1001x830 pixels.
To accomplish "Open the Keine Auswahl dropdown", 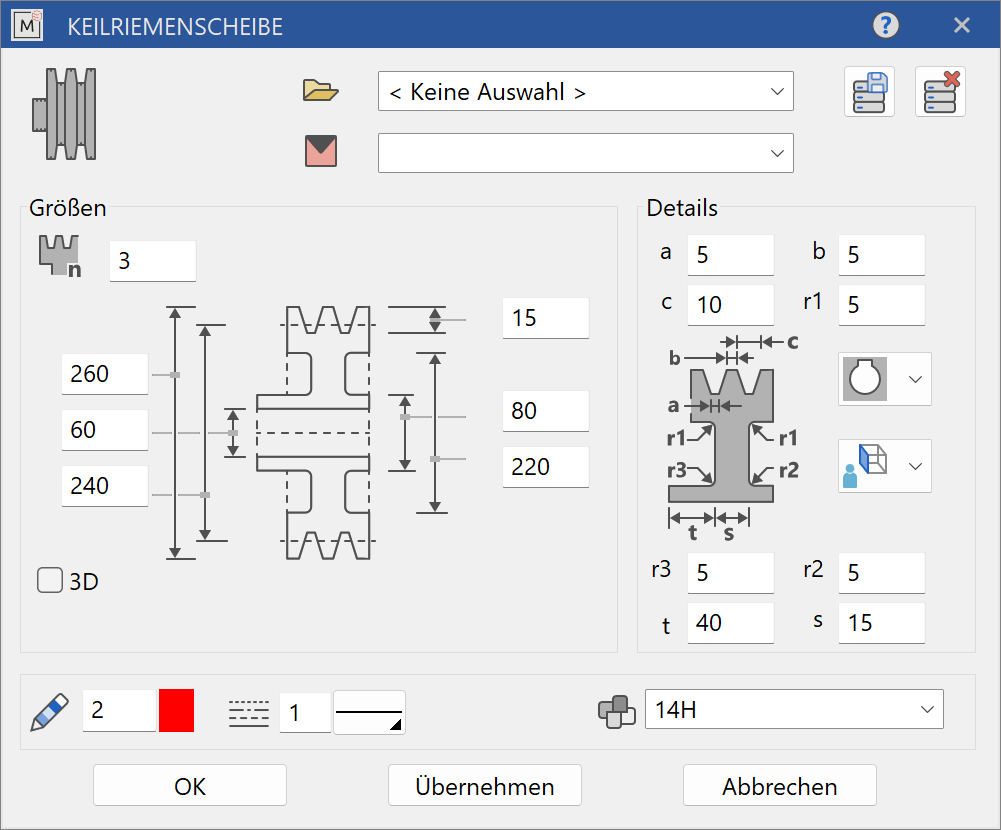I will point(585,91).
